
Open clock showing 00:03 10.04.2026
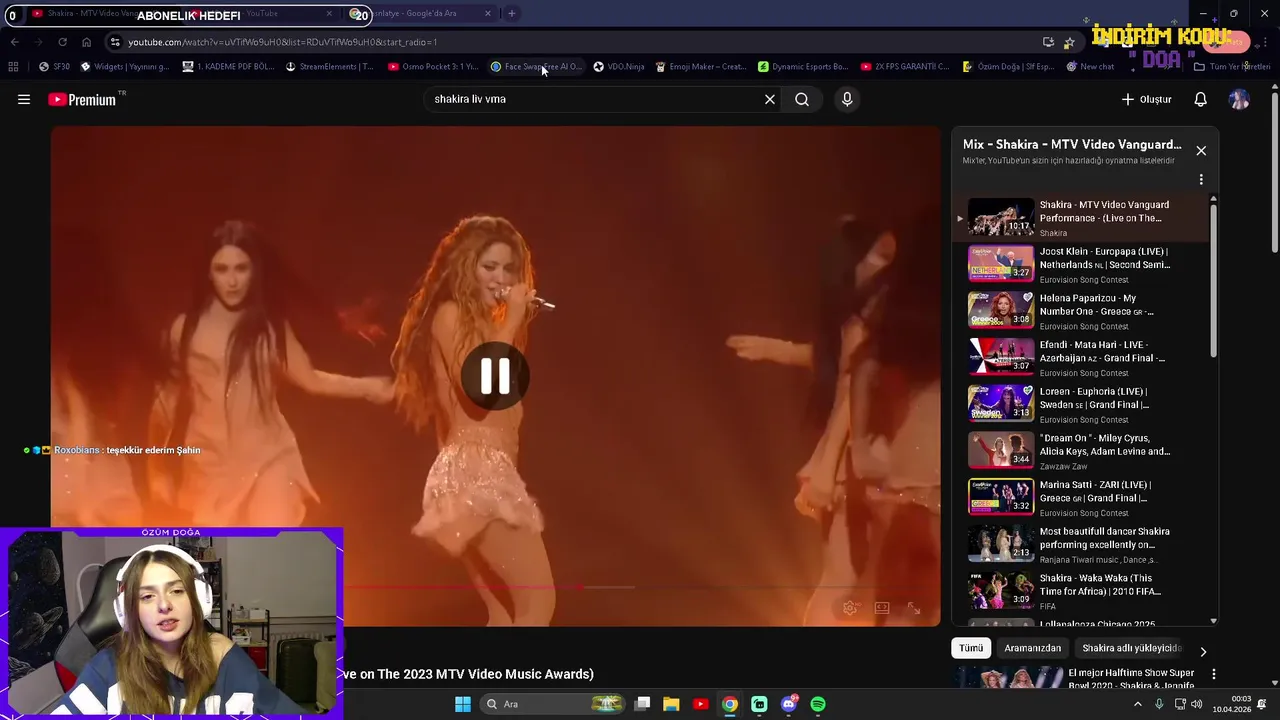1232,704
